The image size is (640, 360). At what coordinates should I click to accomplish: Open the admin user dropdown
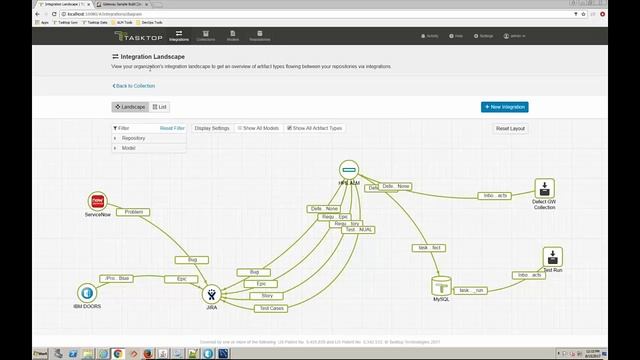[514, 36]
